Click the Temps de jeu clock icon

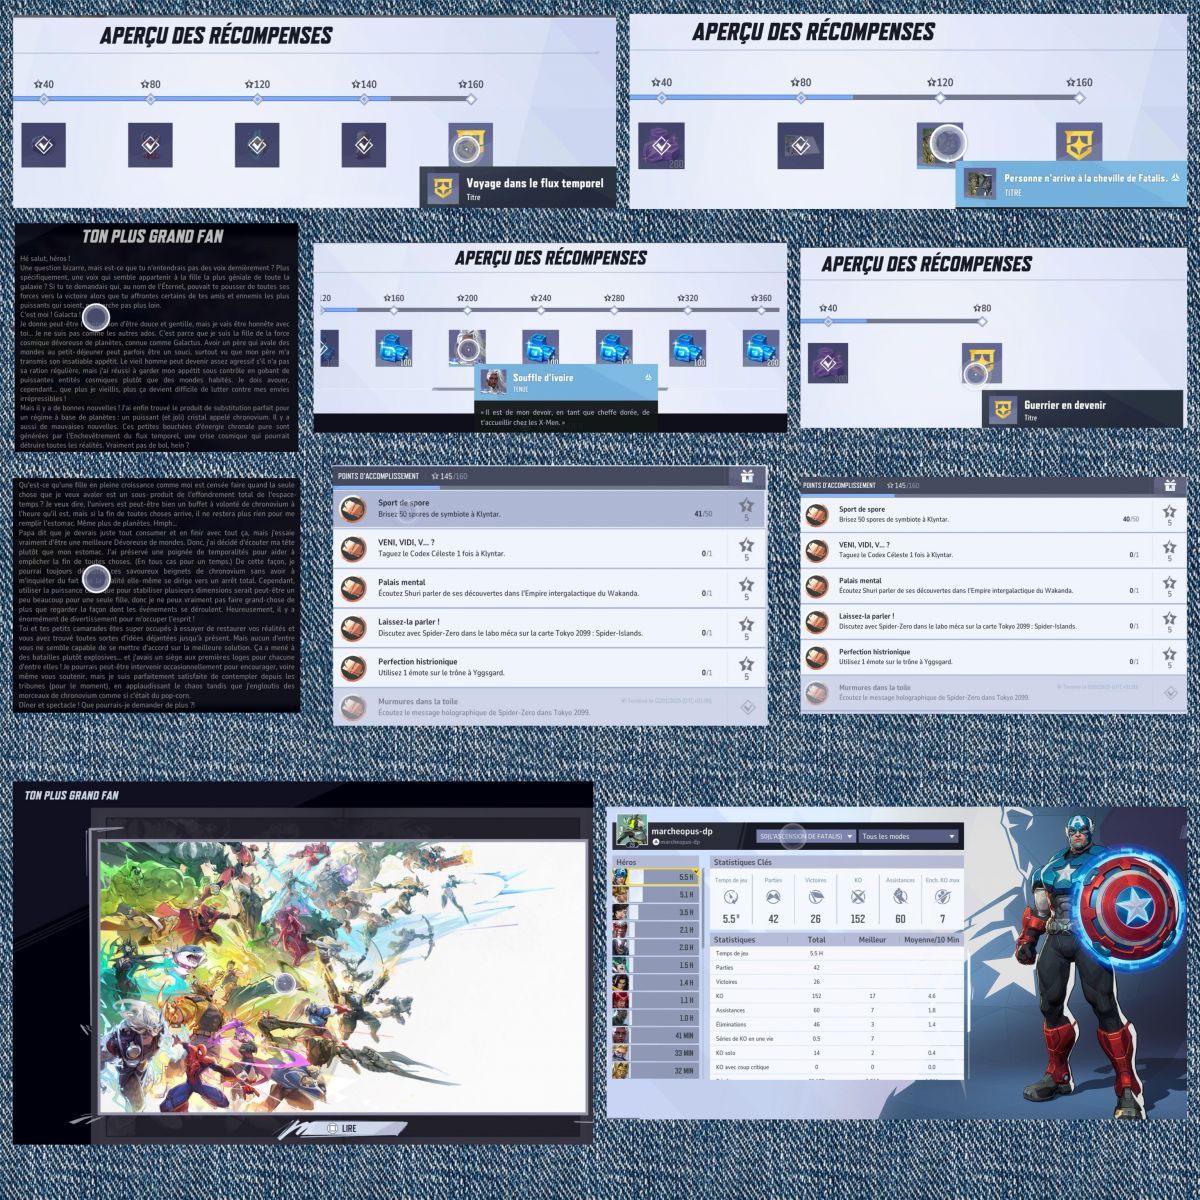pos(730,897)
